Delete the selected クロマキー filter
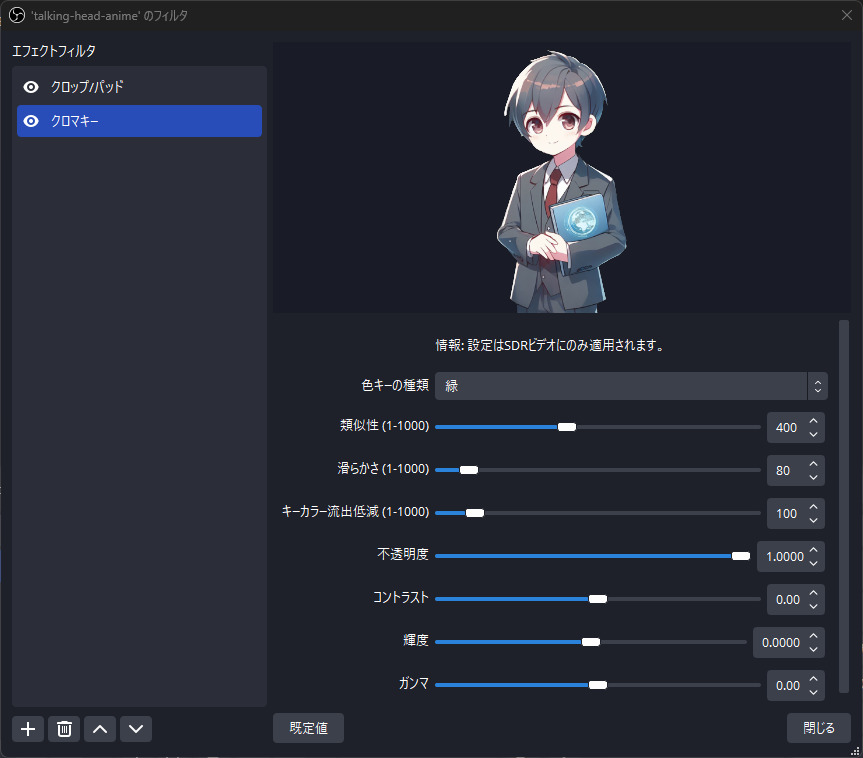This screenshot has width=863, height=758. point(63,729)
